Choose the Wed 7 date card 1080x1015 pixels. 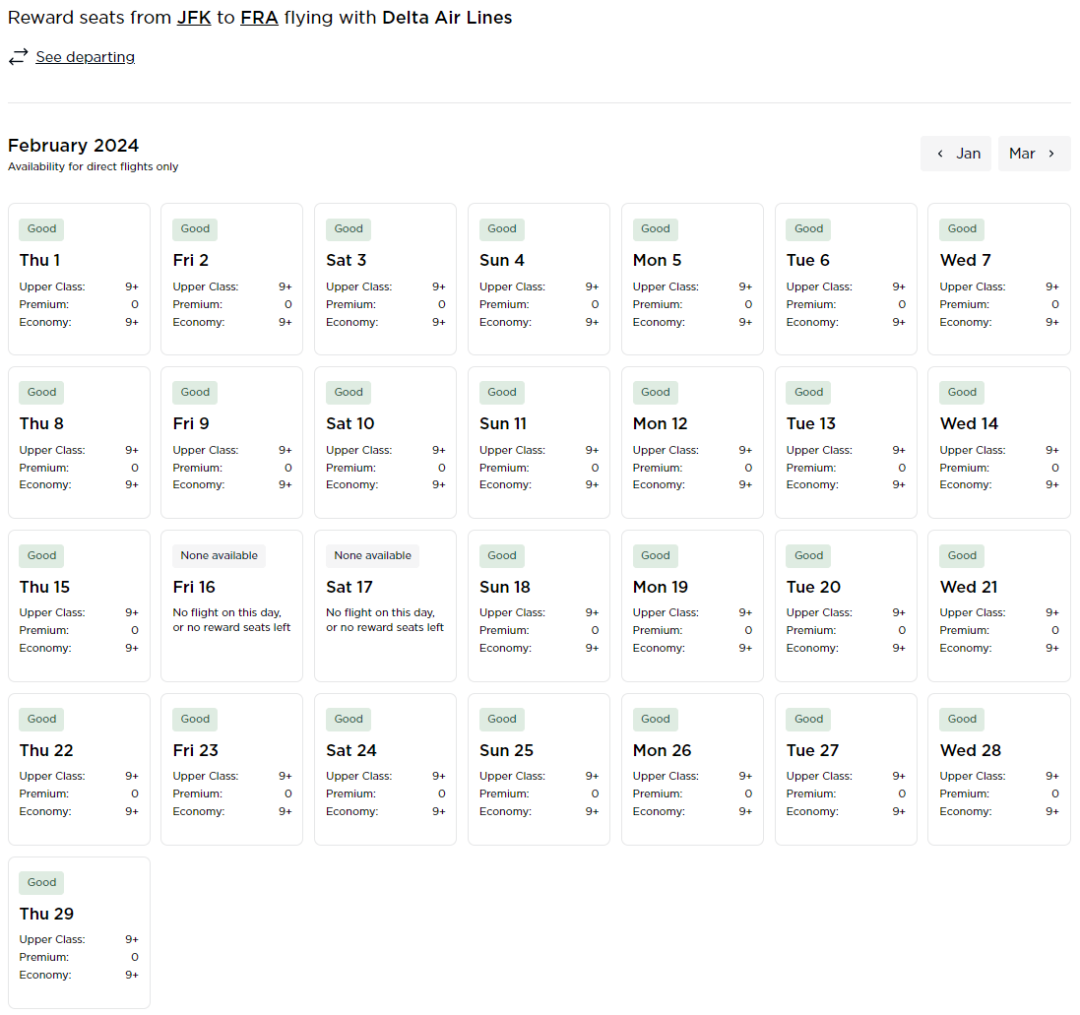(x=998, y=279)
